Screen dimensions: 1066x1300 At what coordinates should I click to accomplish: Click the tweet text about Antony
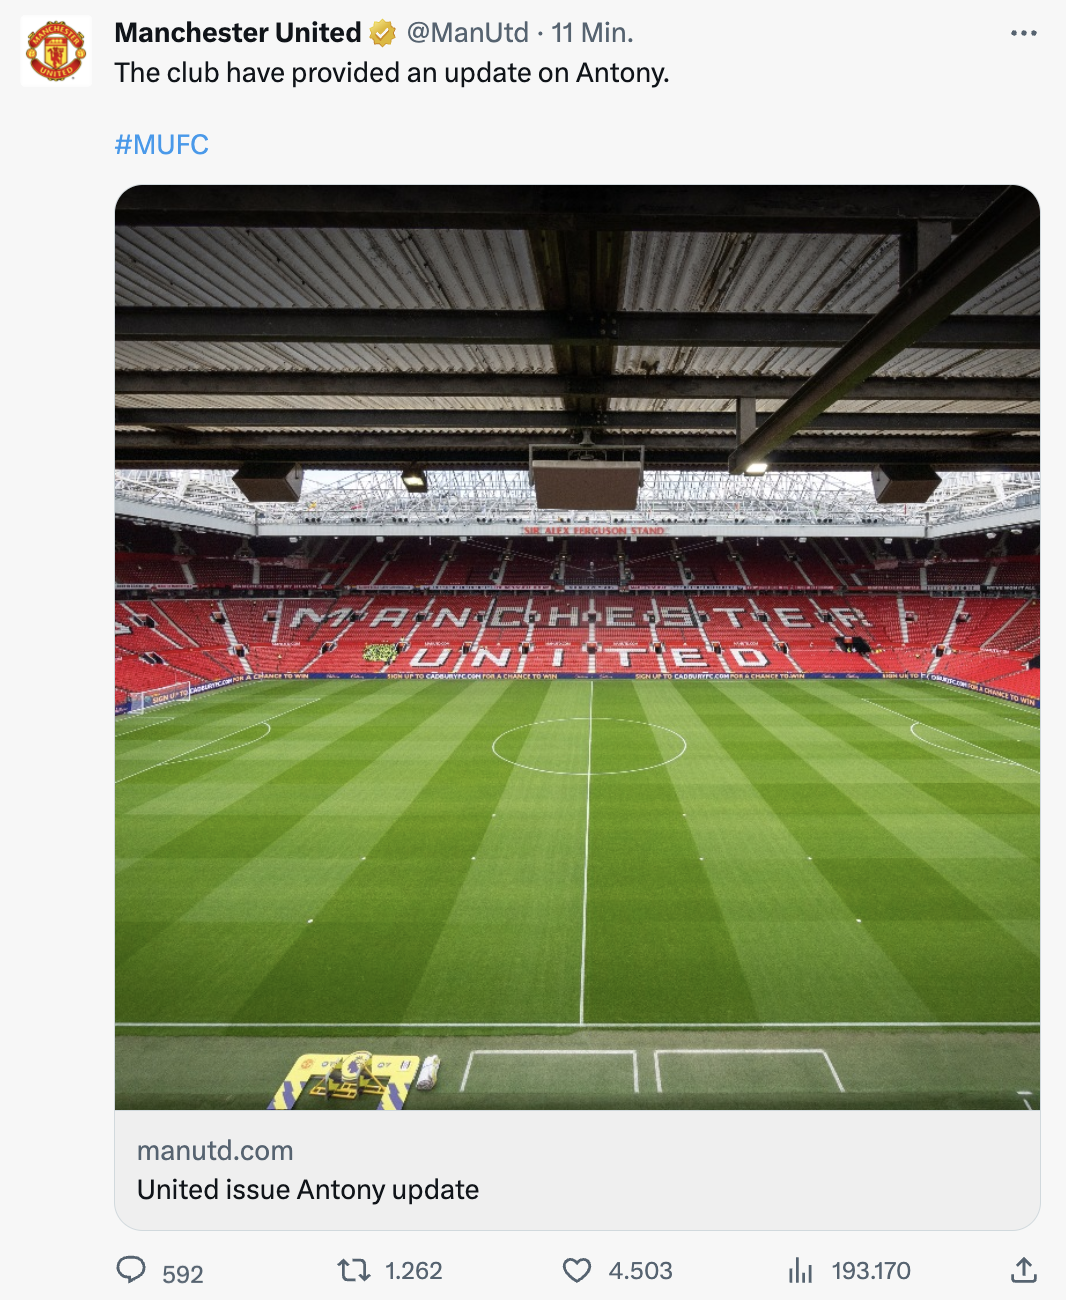(392, 73)
